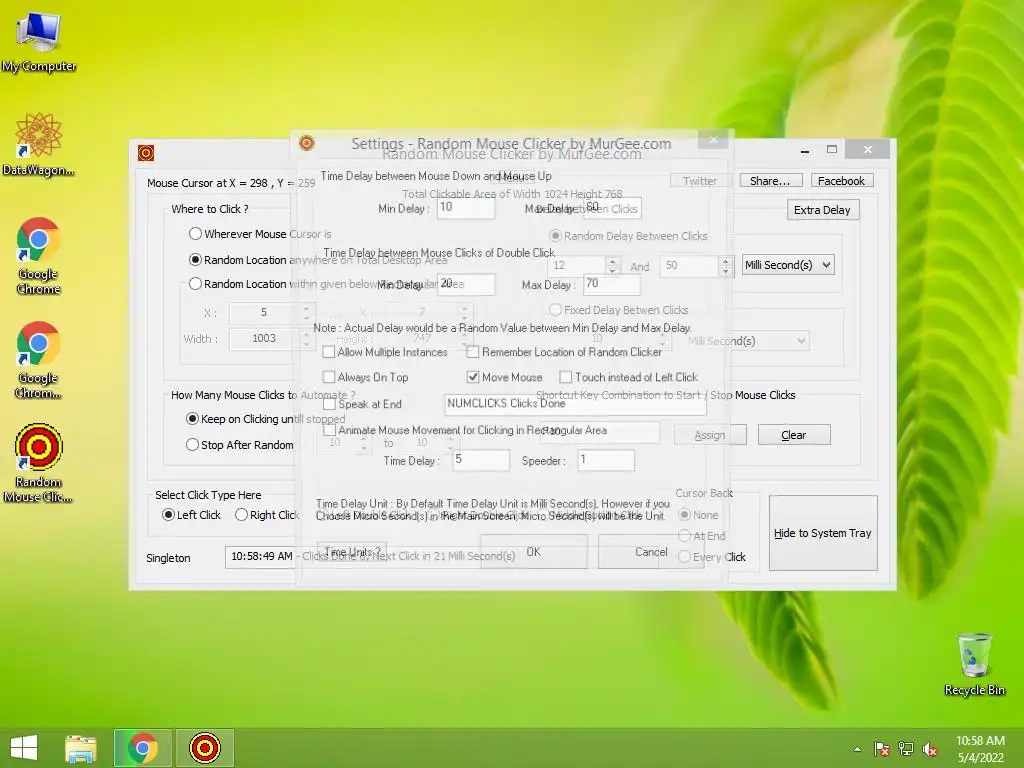1024x768 pixels.
Task: Switch to Google Chrome in the taskbar
Action: (142, 748)
